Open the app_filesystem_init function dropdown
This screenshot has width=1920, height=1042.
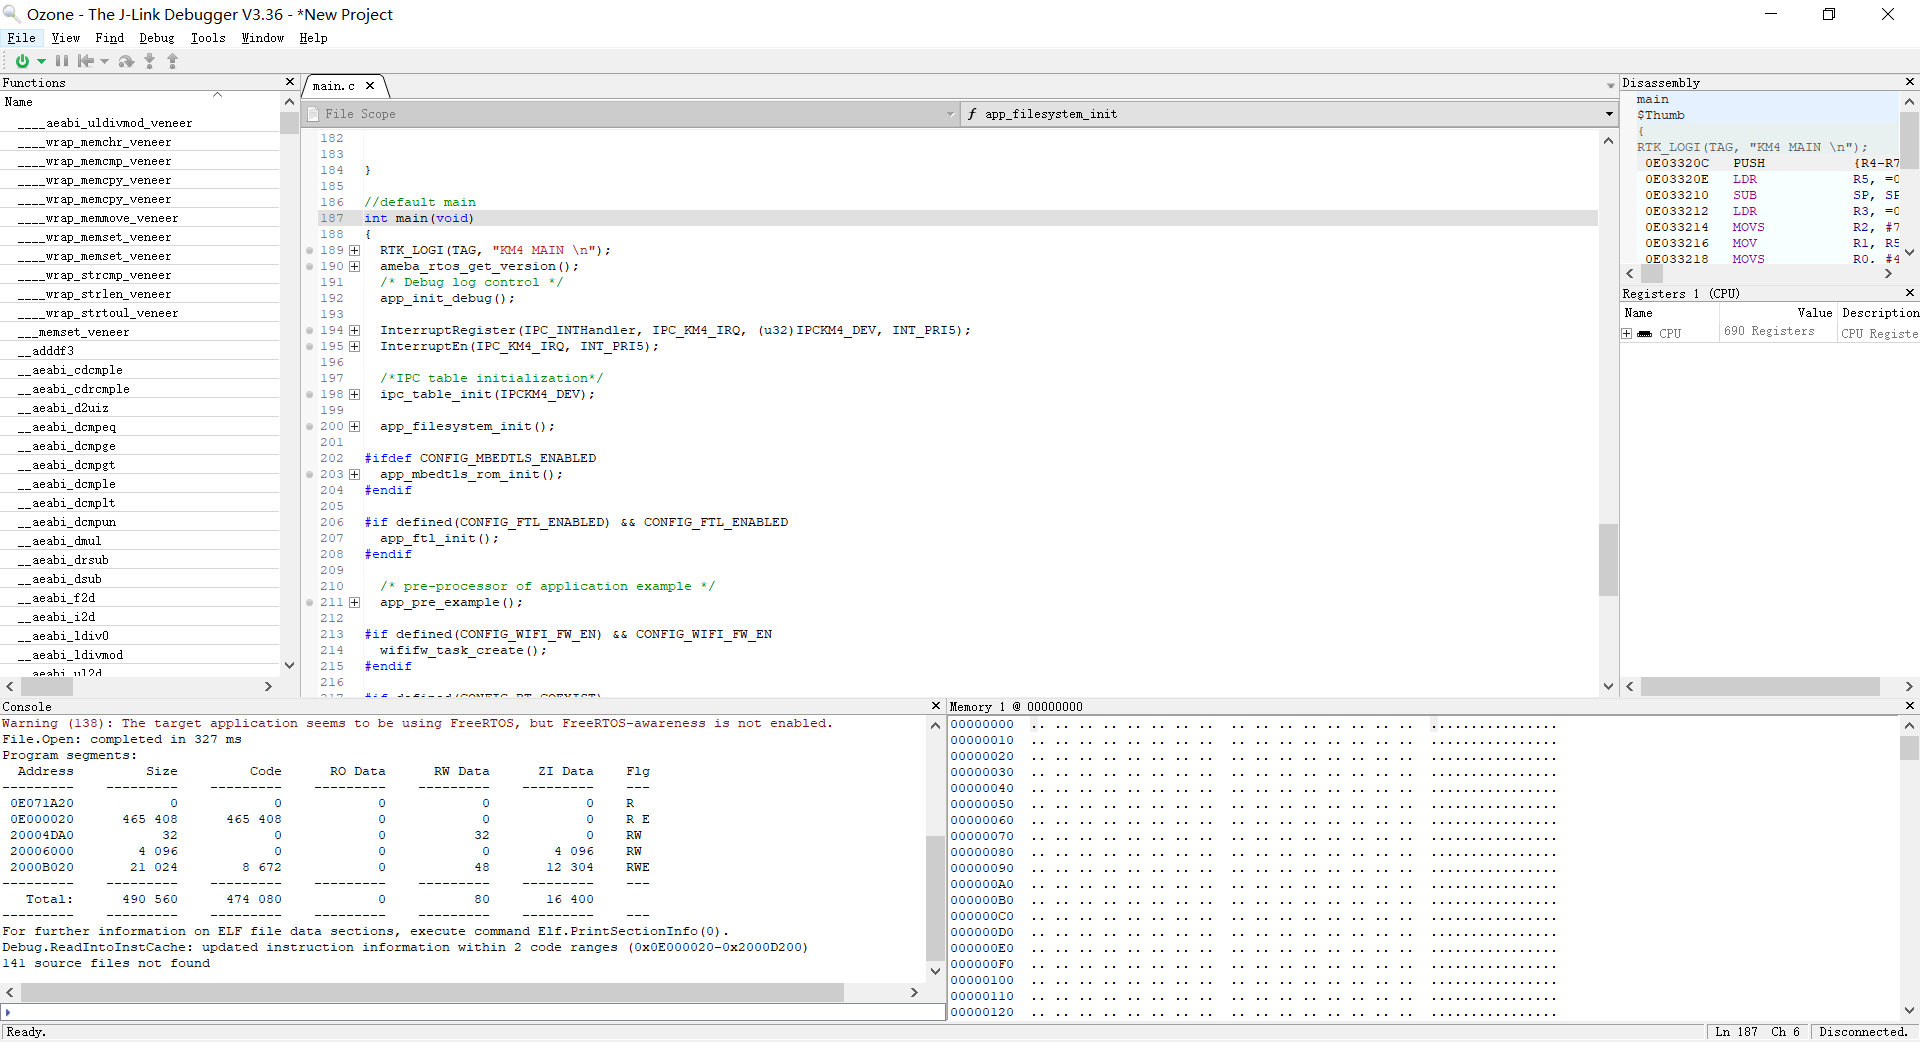(x=1609, y=114)
